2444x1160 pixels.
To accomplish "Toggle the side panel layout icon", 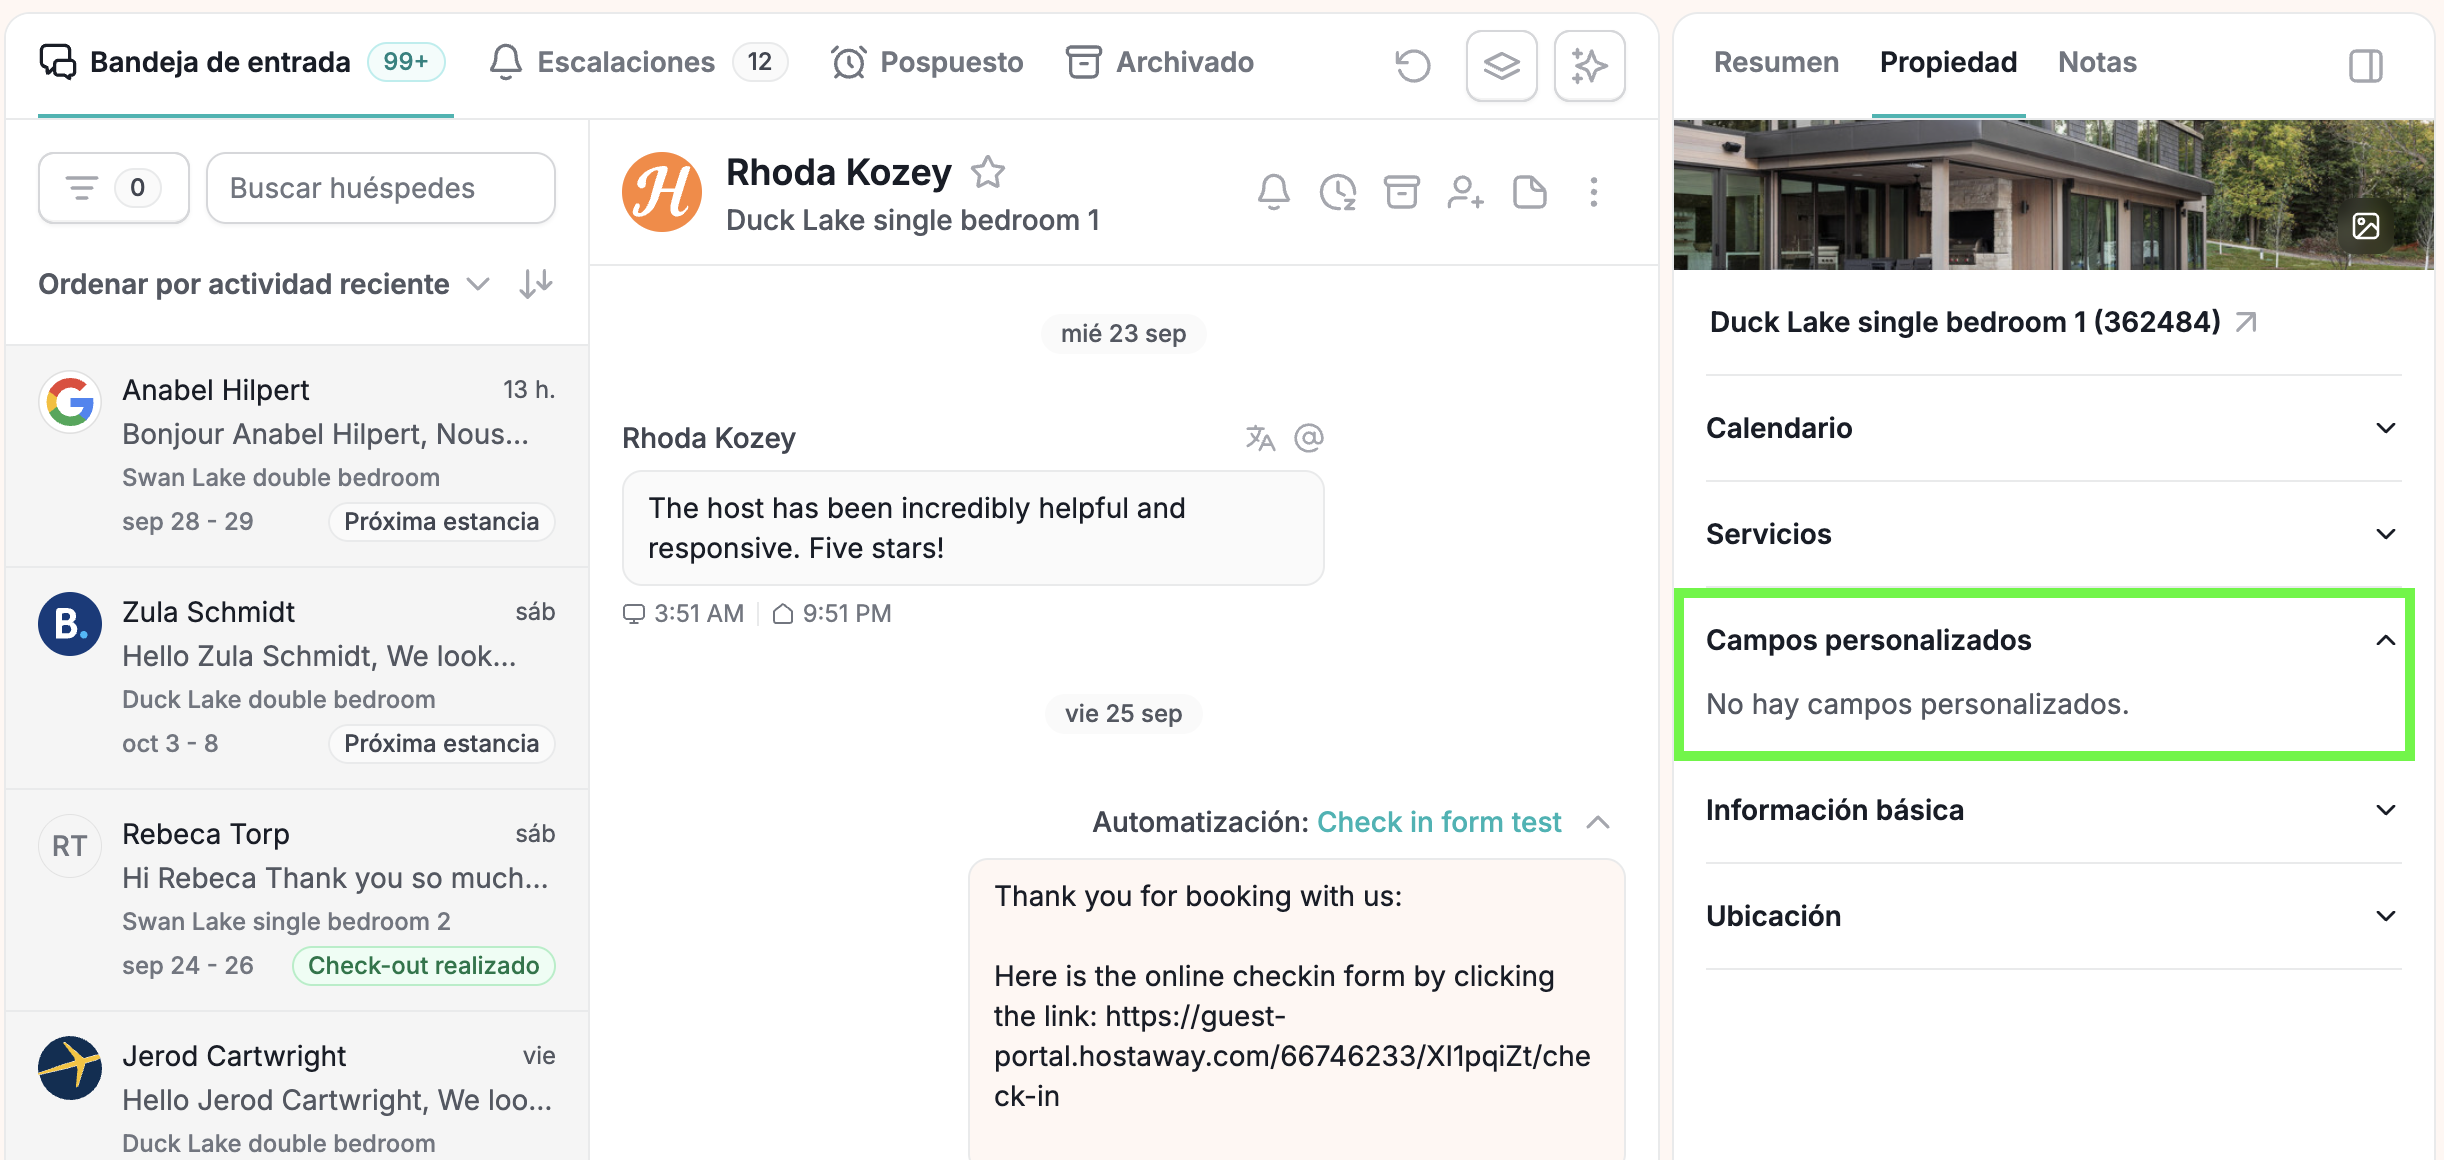I will point(2365,65).
